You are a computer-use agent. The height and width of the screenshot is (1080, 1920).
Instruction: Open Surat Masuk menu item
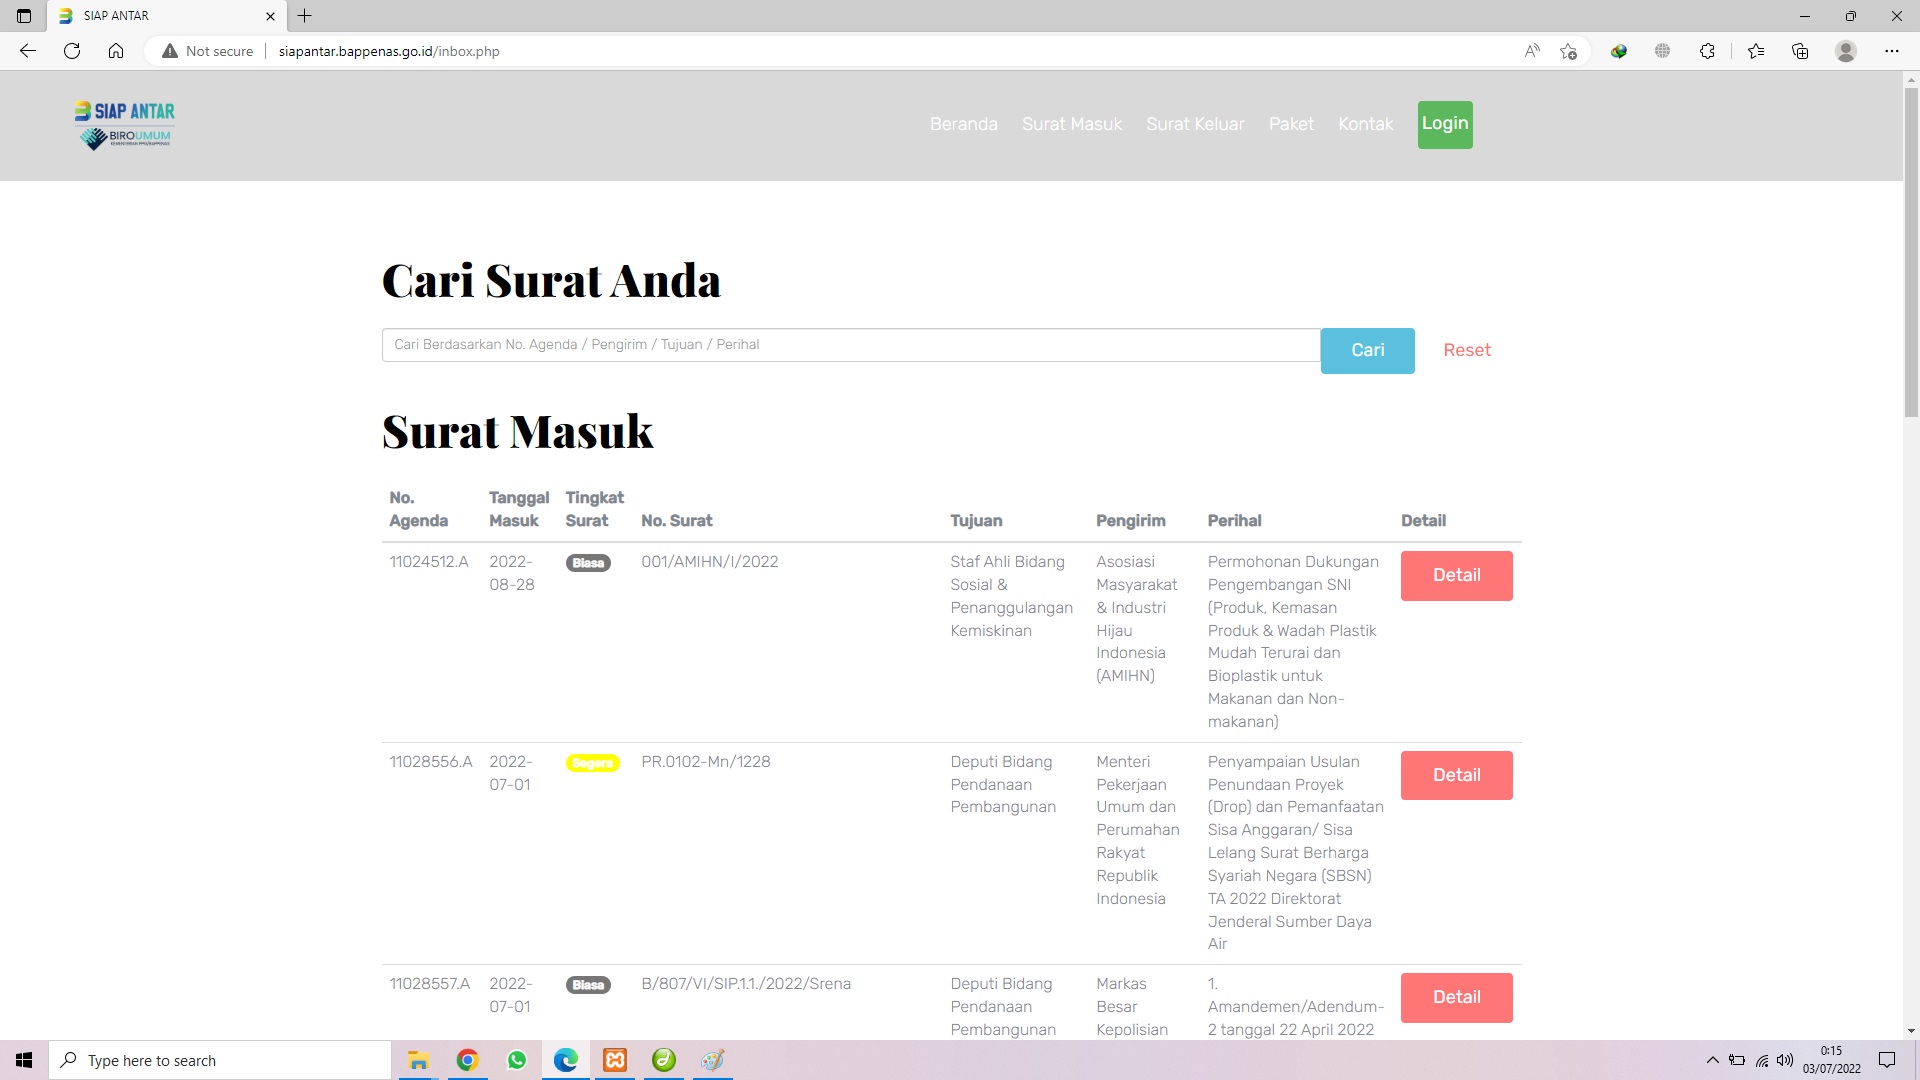coord(1071,124)
